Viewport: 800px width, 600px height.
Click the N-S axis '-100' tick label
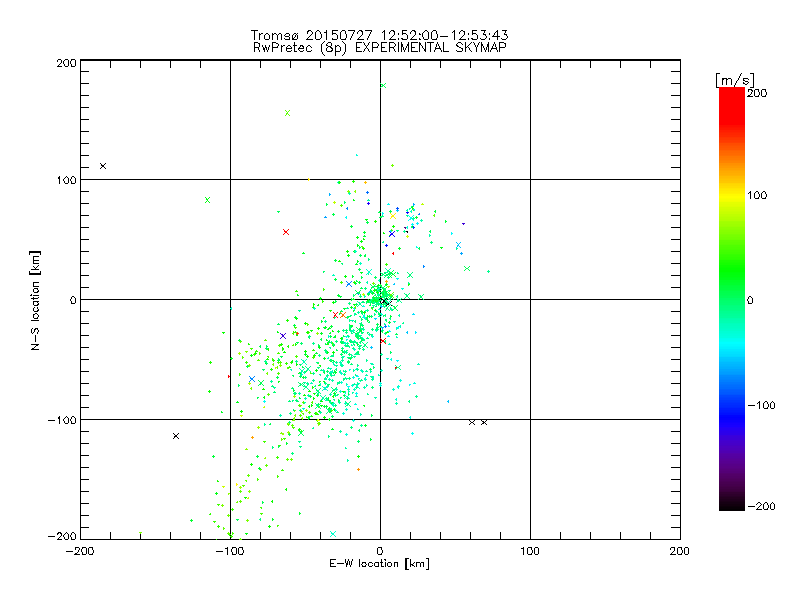(62, 420)
